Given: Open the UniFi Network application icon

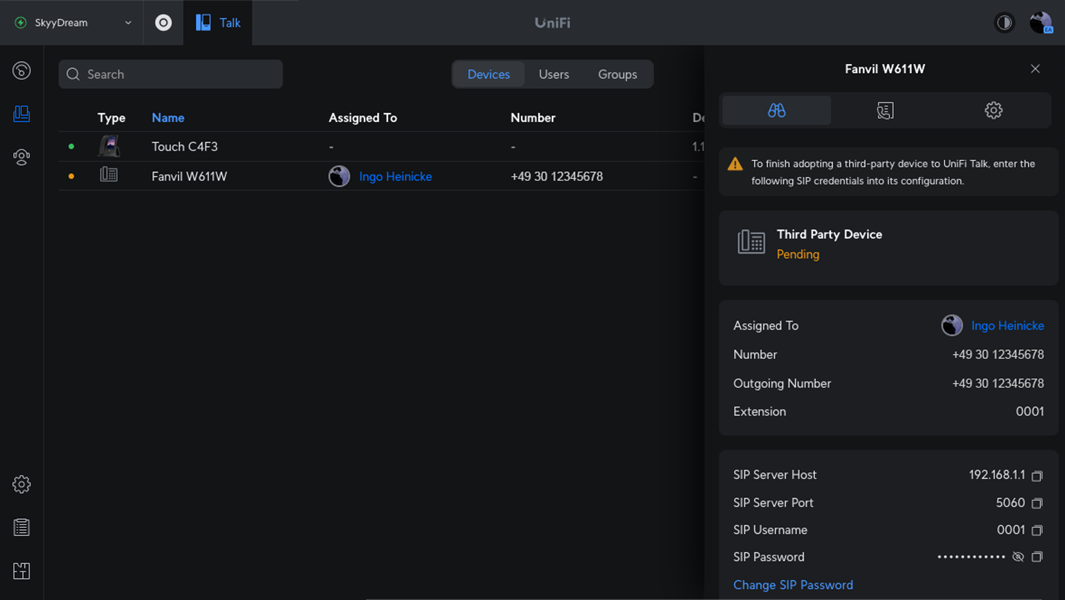Looking at the screenshot, I should pyautogui.click(x=163, y=22).
